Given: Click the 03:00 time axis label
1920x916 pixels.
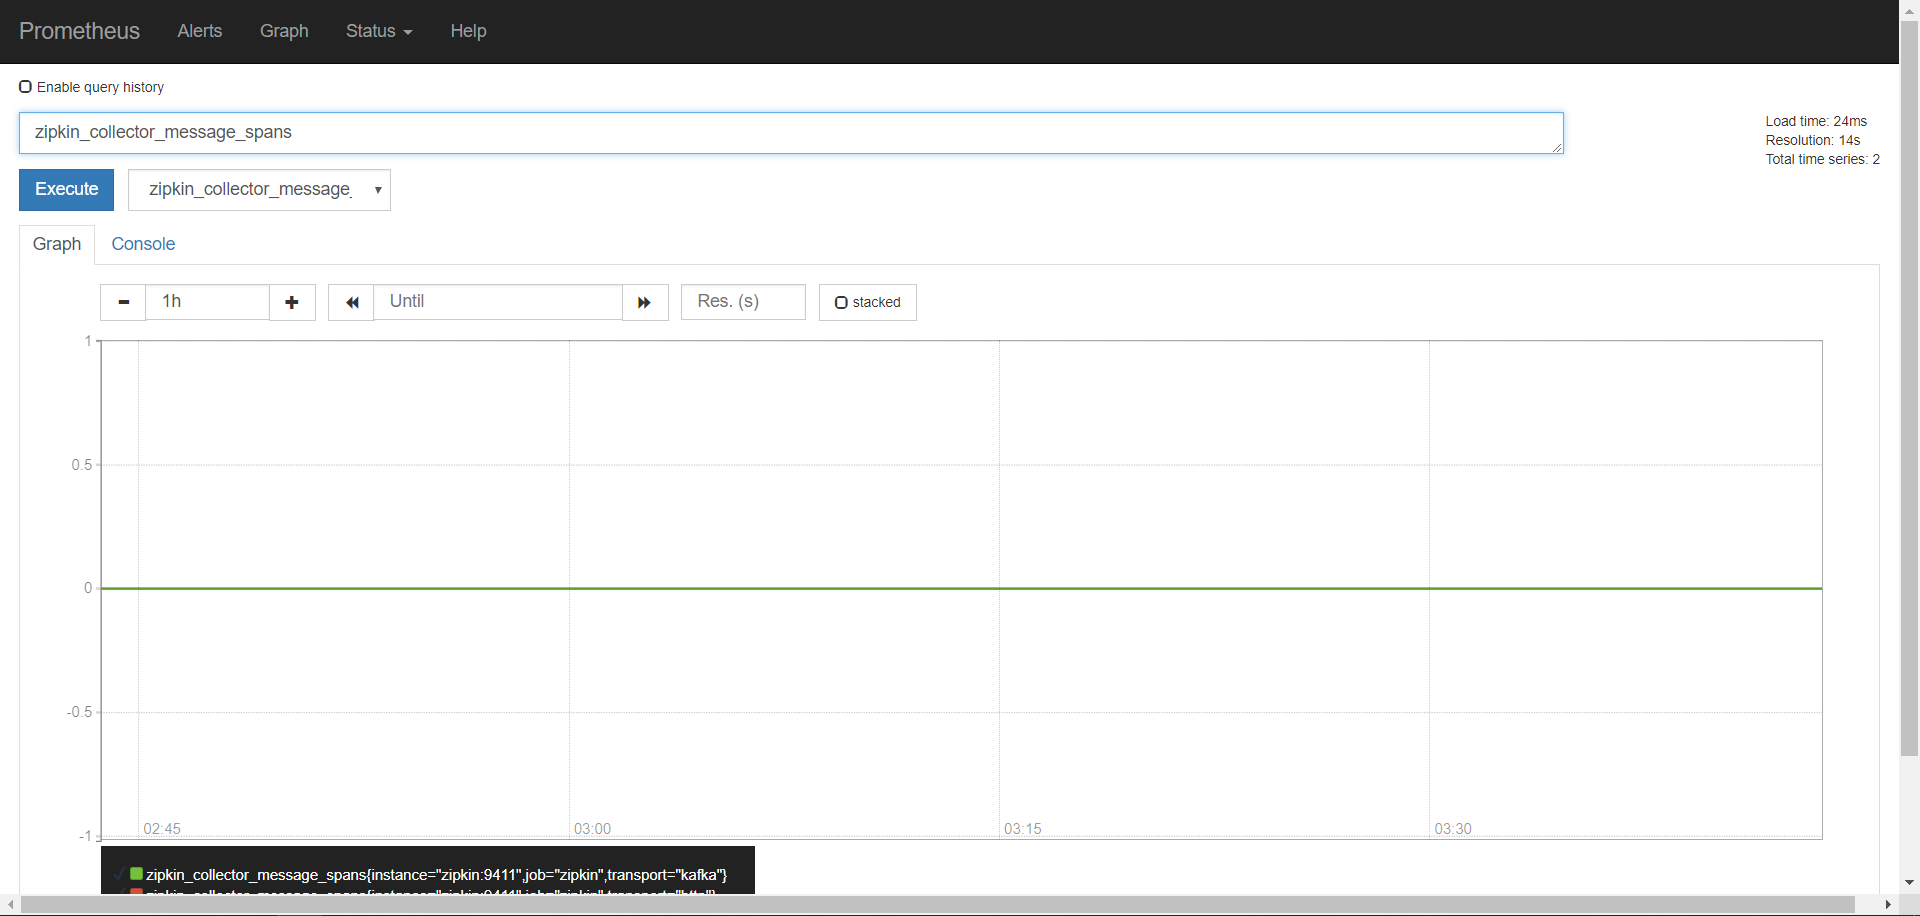Looking at the screenshot, I should (x=592, y=829).
